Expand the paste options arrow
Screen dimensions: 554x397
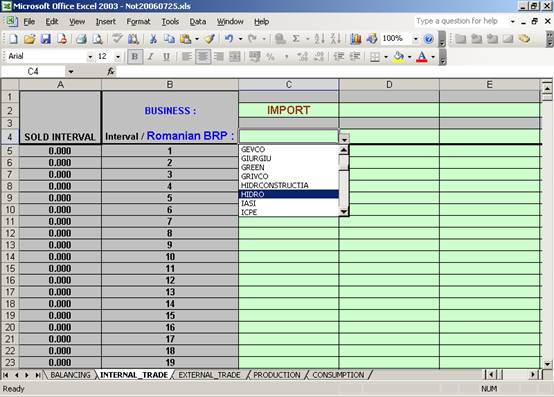(197, 39)
